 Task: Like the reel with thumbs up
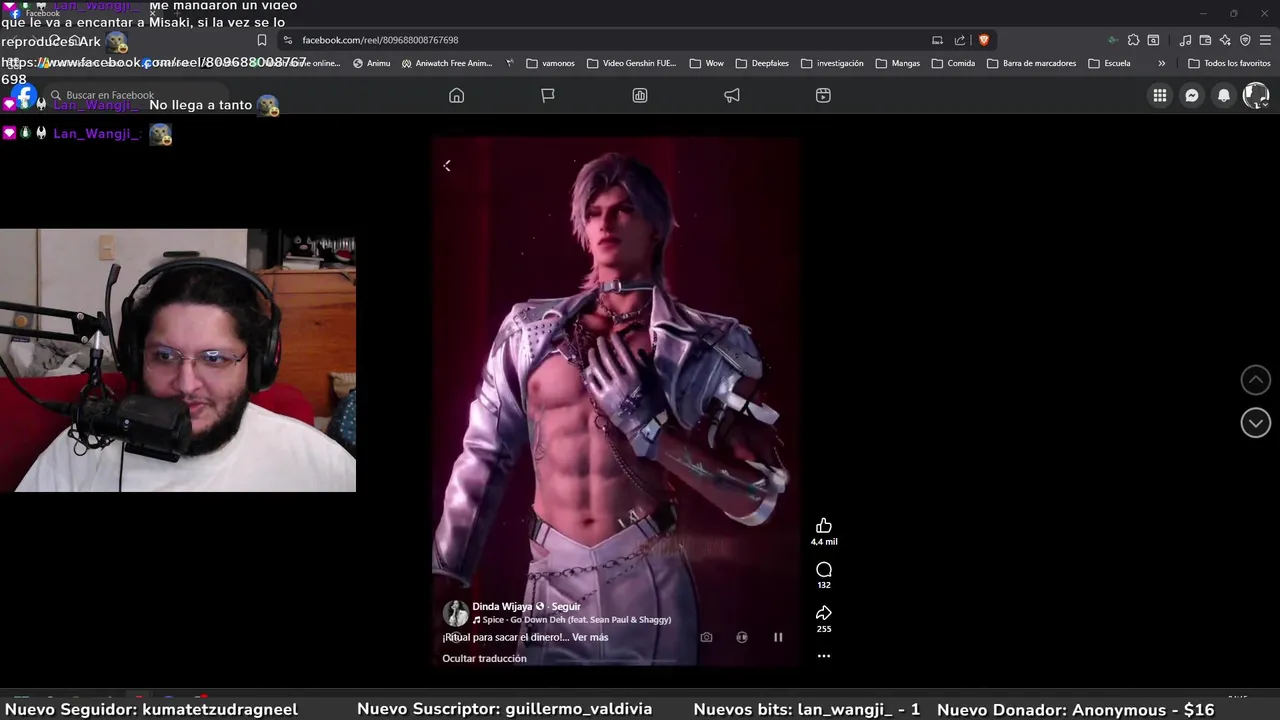(824, 526)
